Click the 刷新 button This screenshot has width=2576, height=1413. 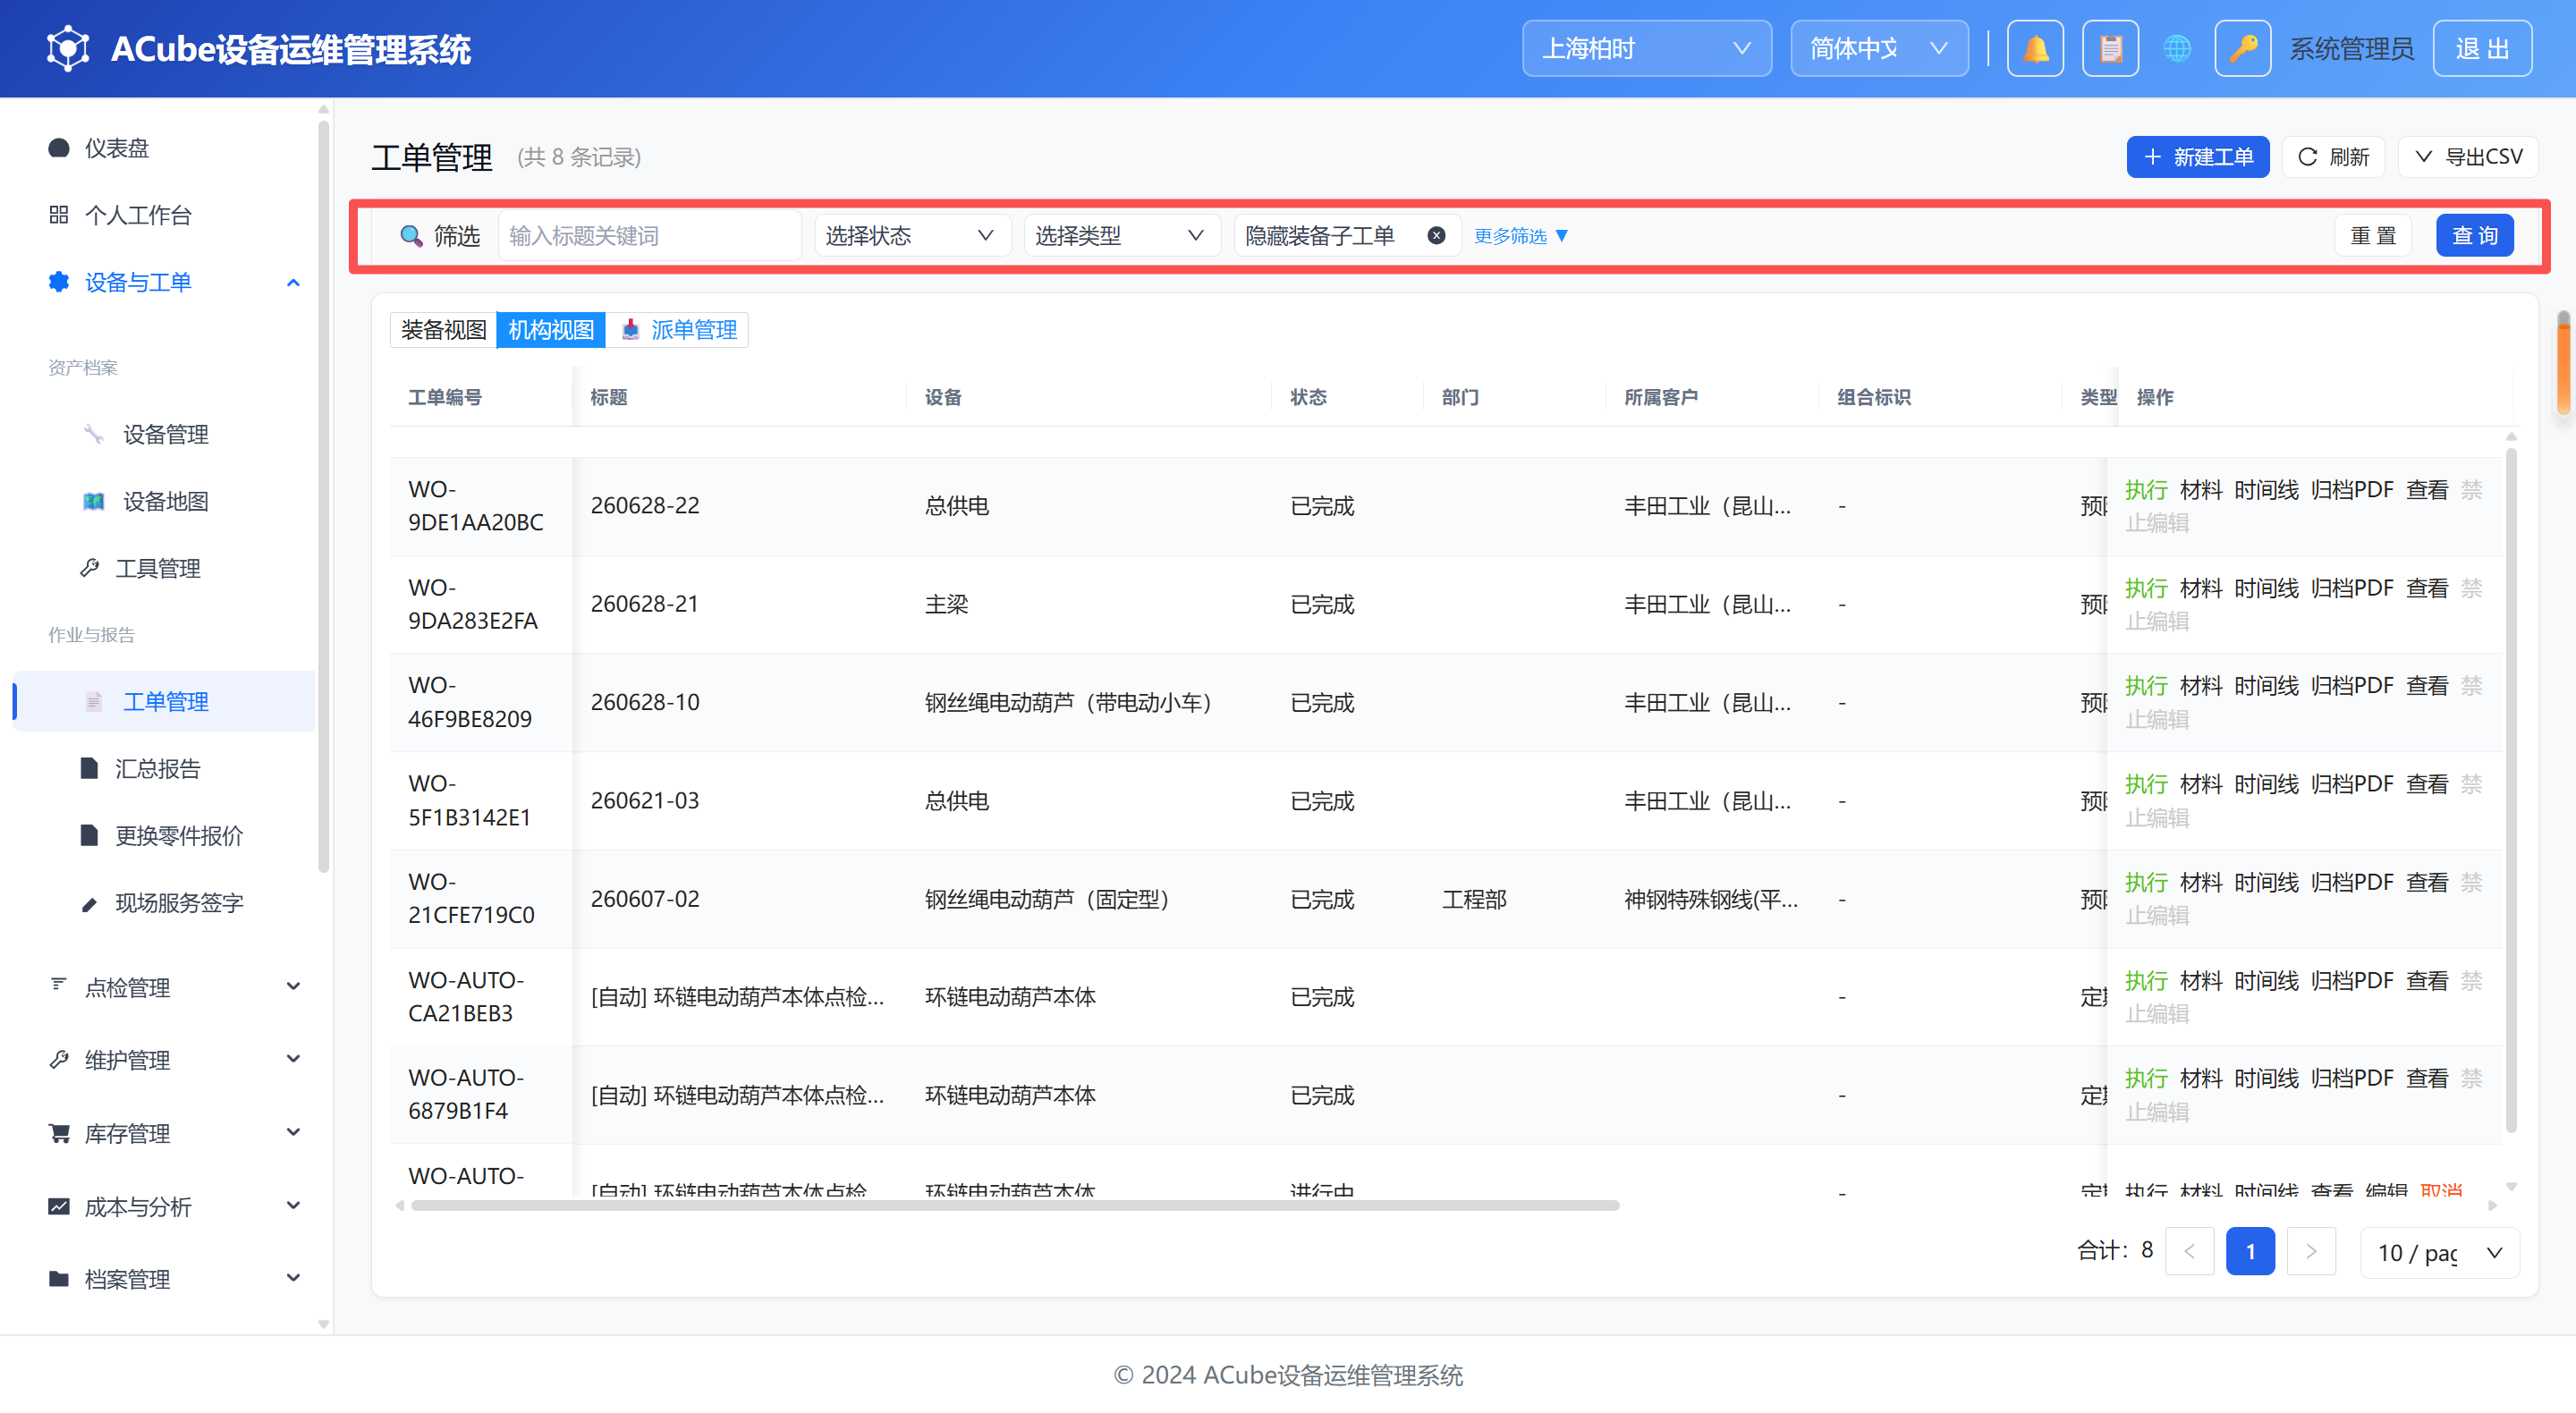coord(2333,157)
